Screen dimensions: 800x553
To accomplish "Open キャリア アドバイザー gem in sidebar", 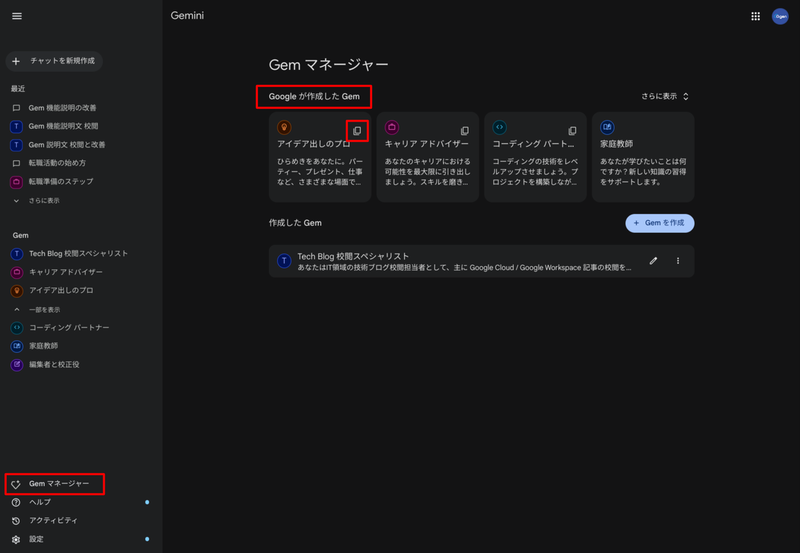I will tap(66, 272).
